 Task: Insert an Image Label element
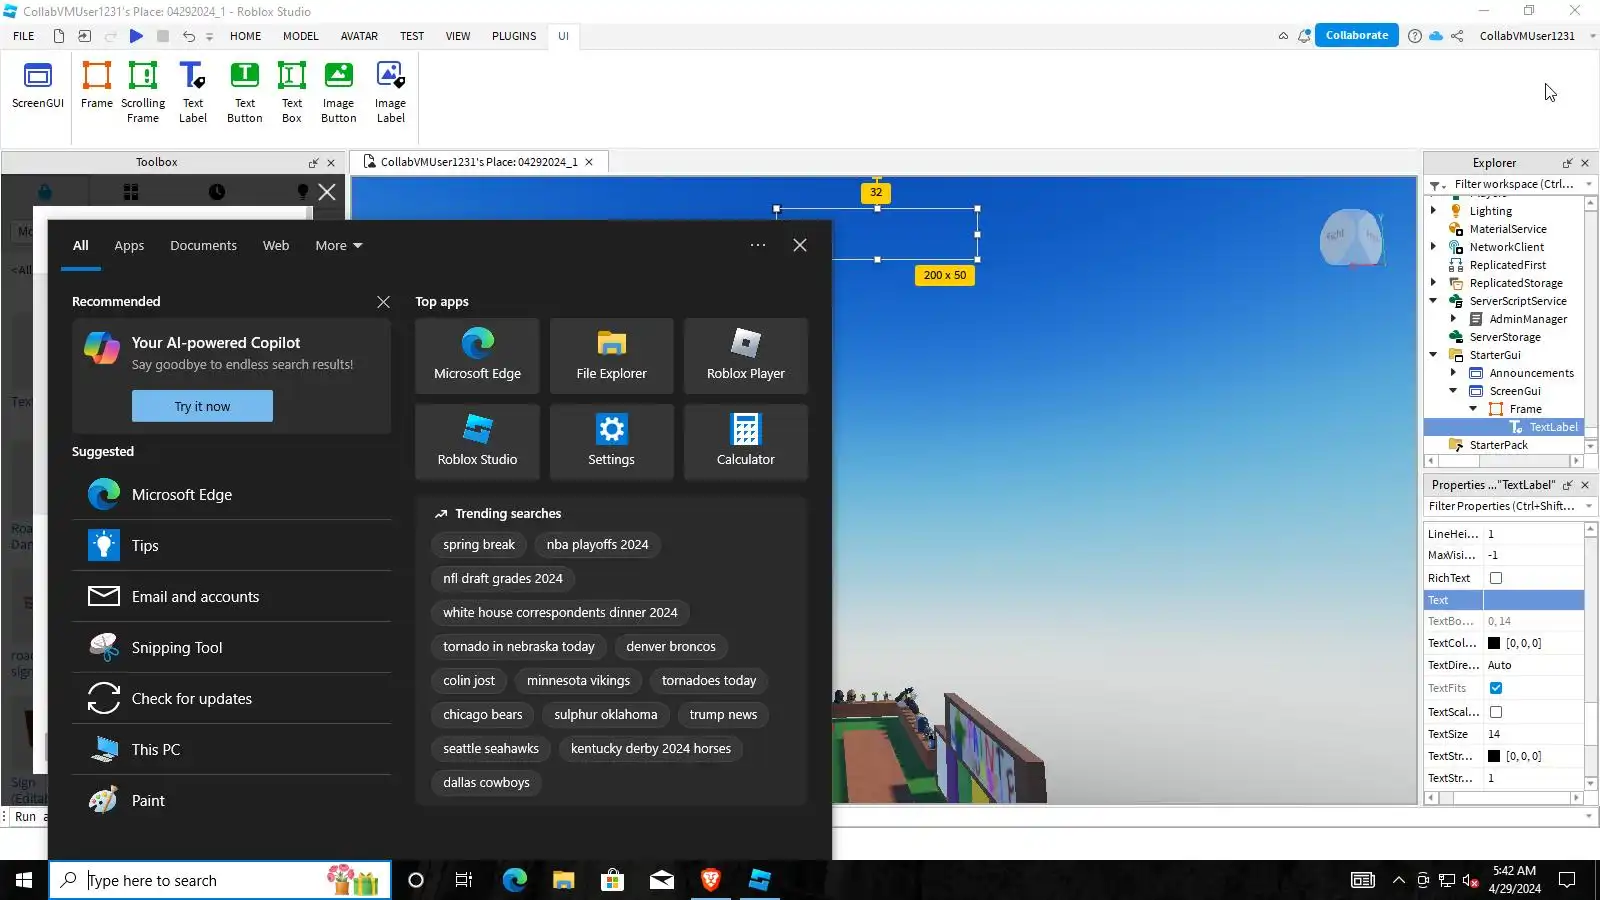391,92
